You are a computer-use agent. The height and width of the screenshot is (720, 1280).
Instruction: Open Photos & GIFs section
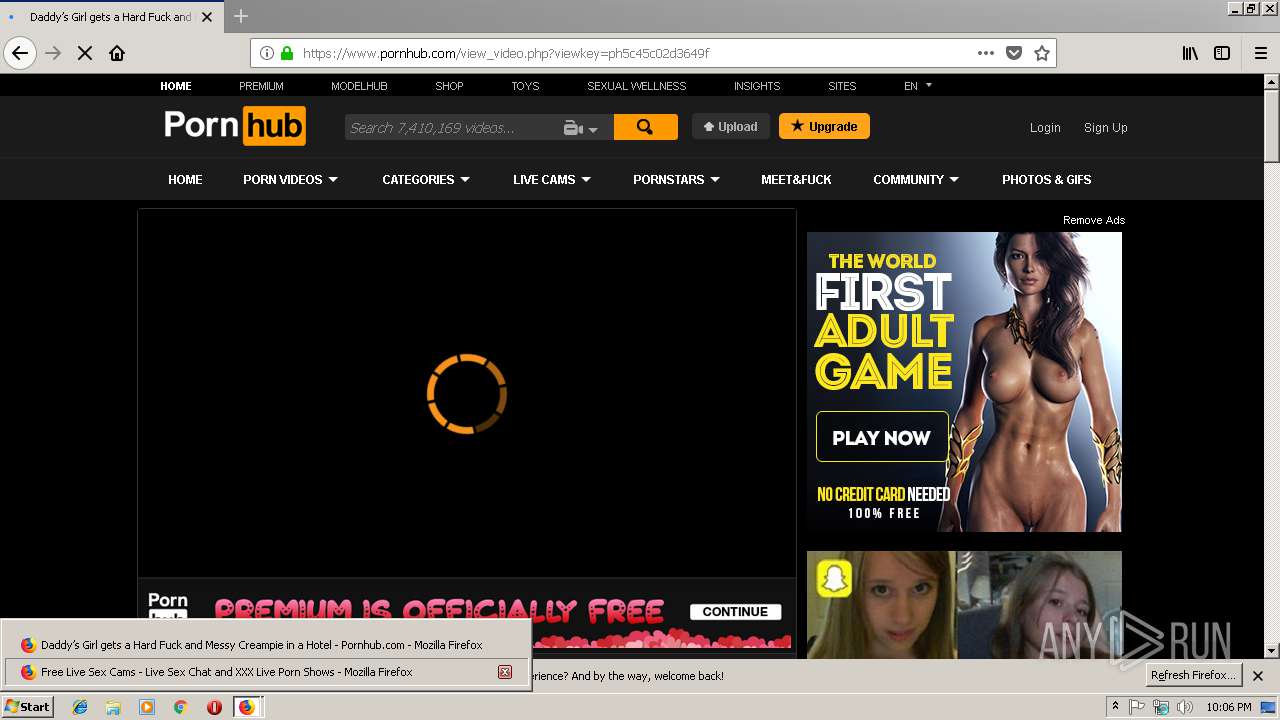tap(1047, 180)
